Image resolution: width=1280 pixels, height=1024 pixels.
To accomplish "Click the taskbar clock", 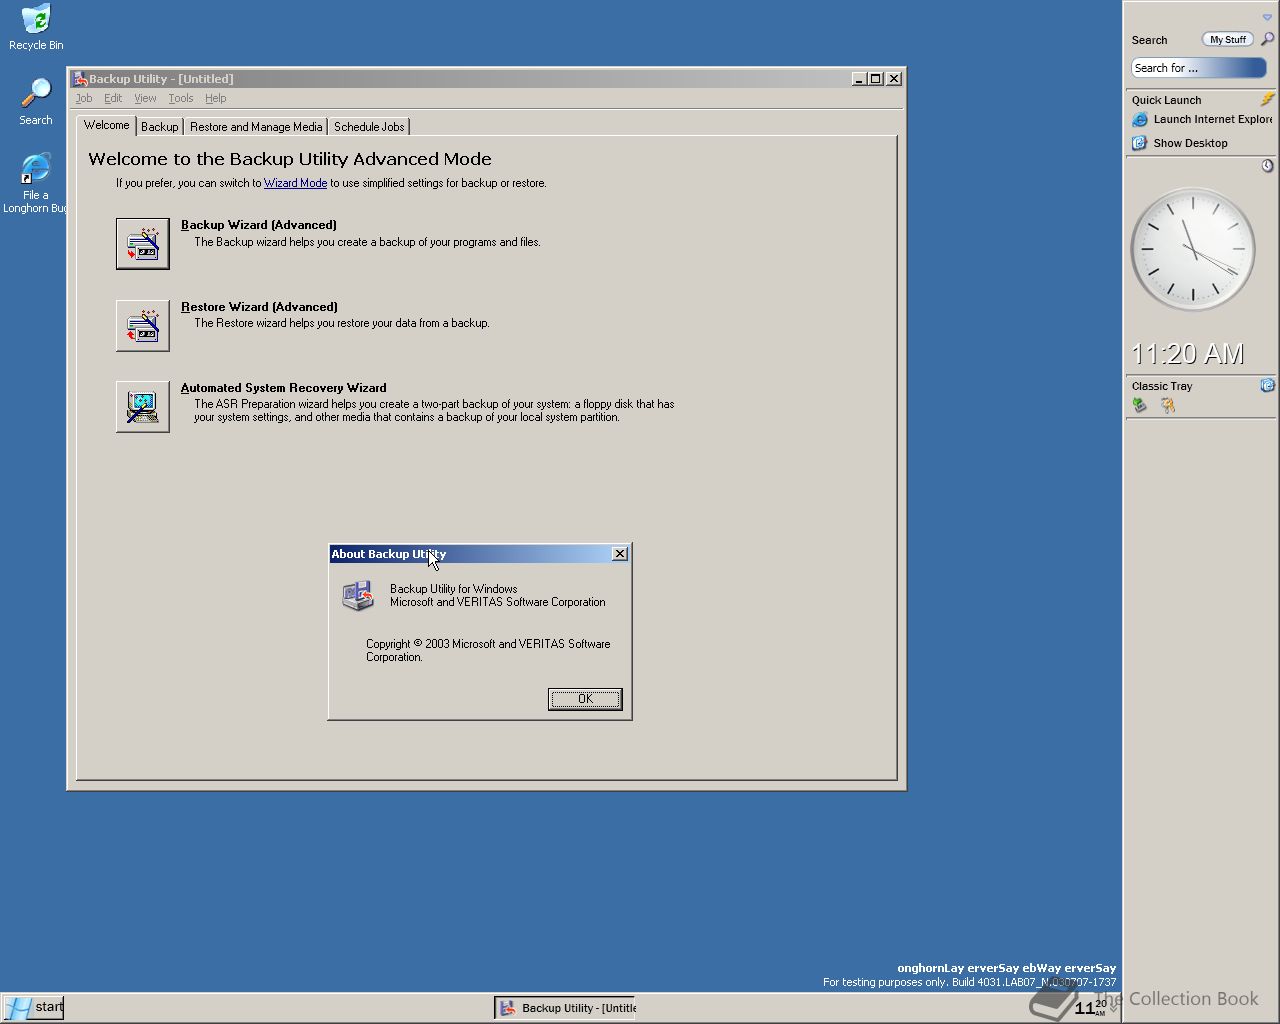I will [1090, 1007].
